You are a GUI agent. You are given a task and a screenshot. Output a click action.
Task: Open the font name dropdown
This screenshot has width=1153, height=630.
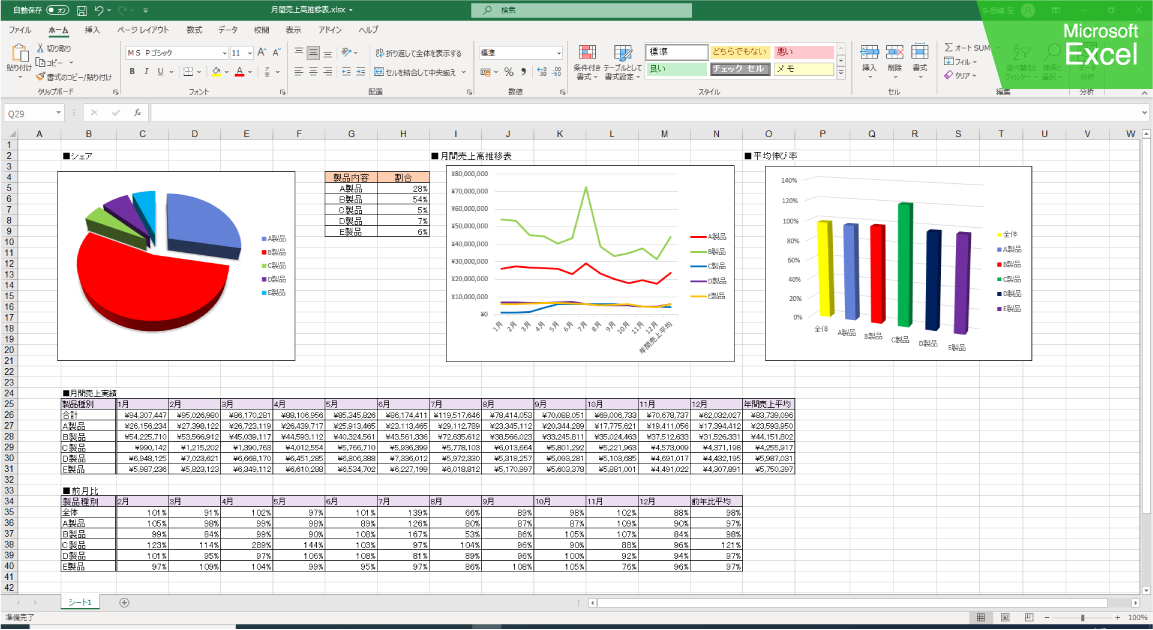tap(225, 53)
